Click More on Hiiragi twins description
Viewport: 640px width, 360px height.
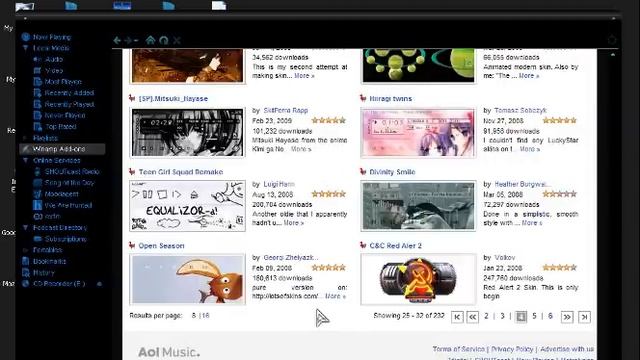(x=529, y=149)
